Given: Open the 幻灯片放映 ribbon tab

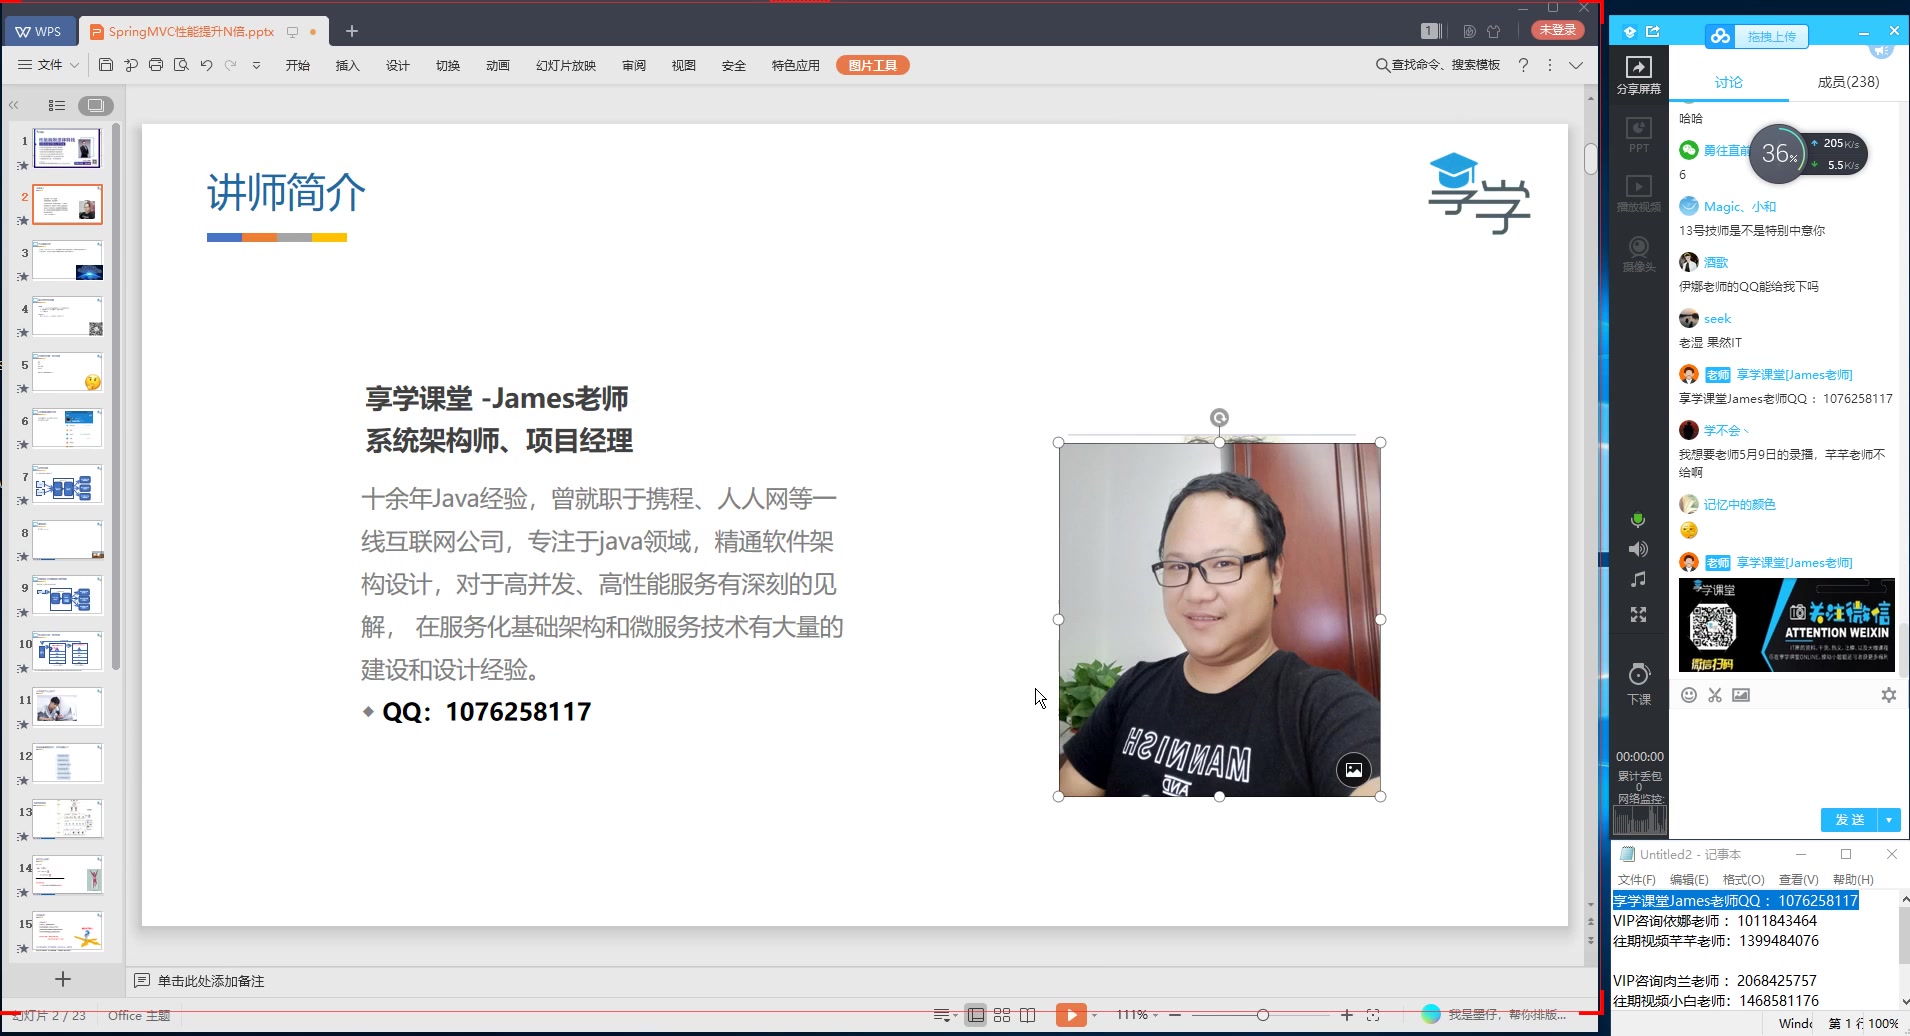Looking at the screenshot, I should (566, 65).
